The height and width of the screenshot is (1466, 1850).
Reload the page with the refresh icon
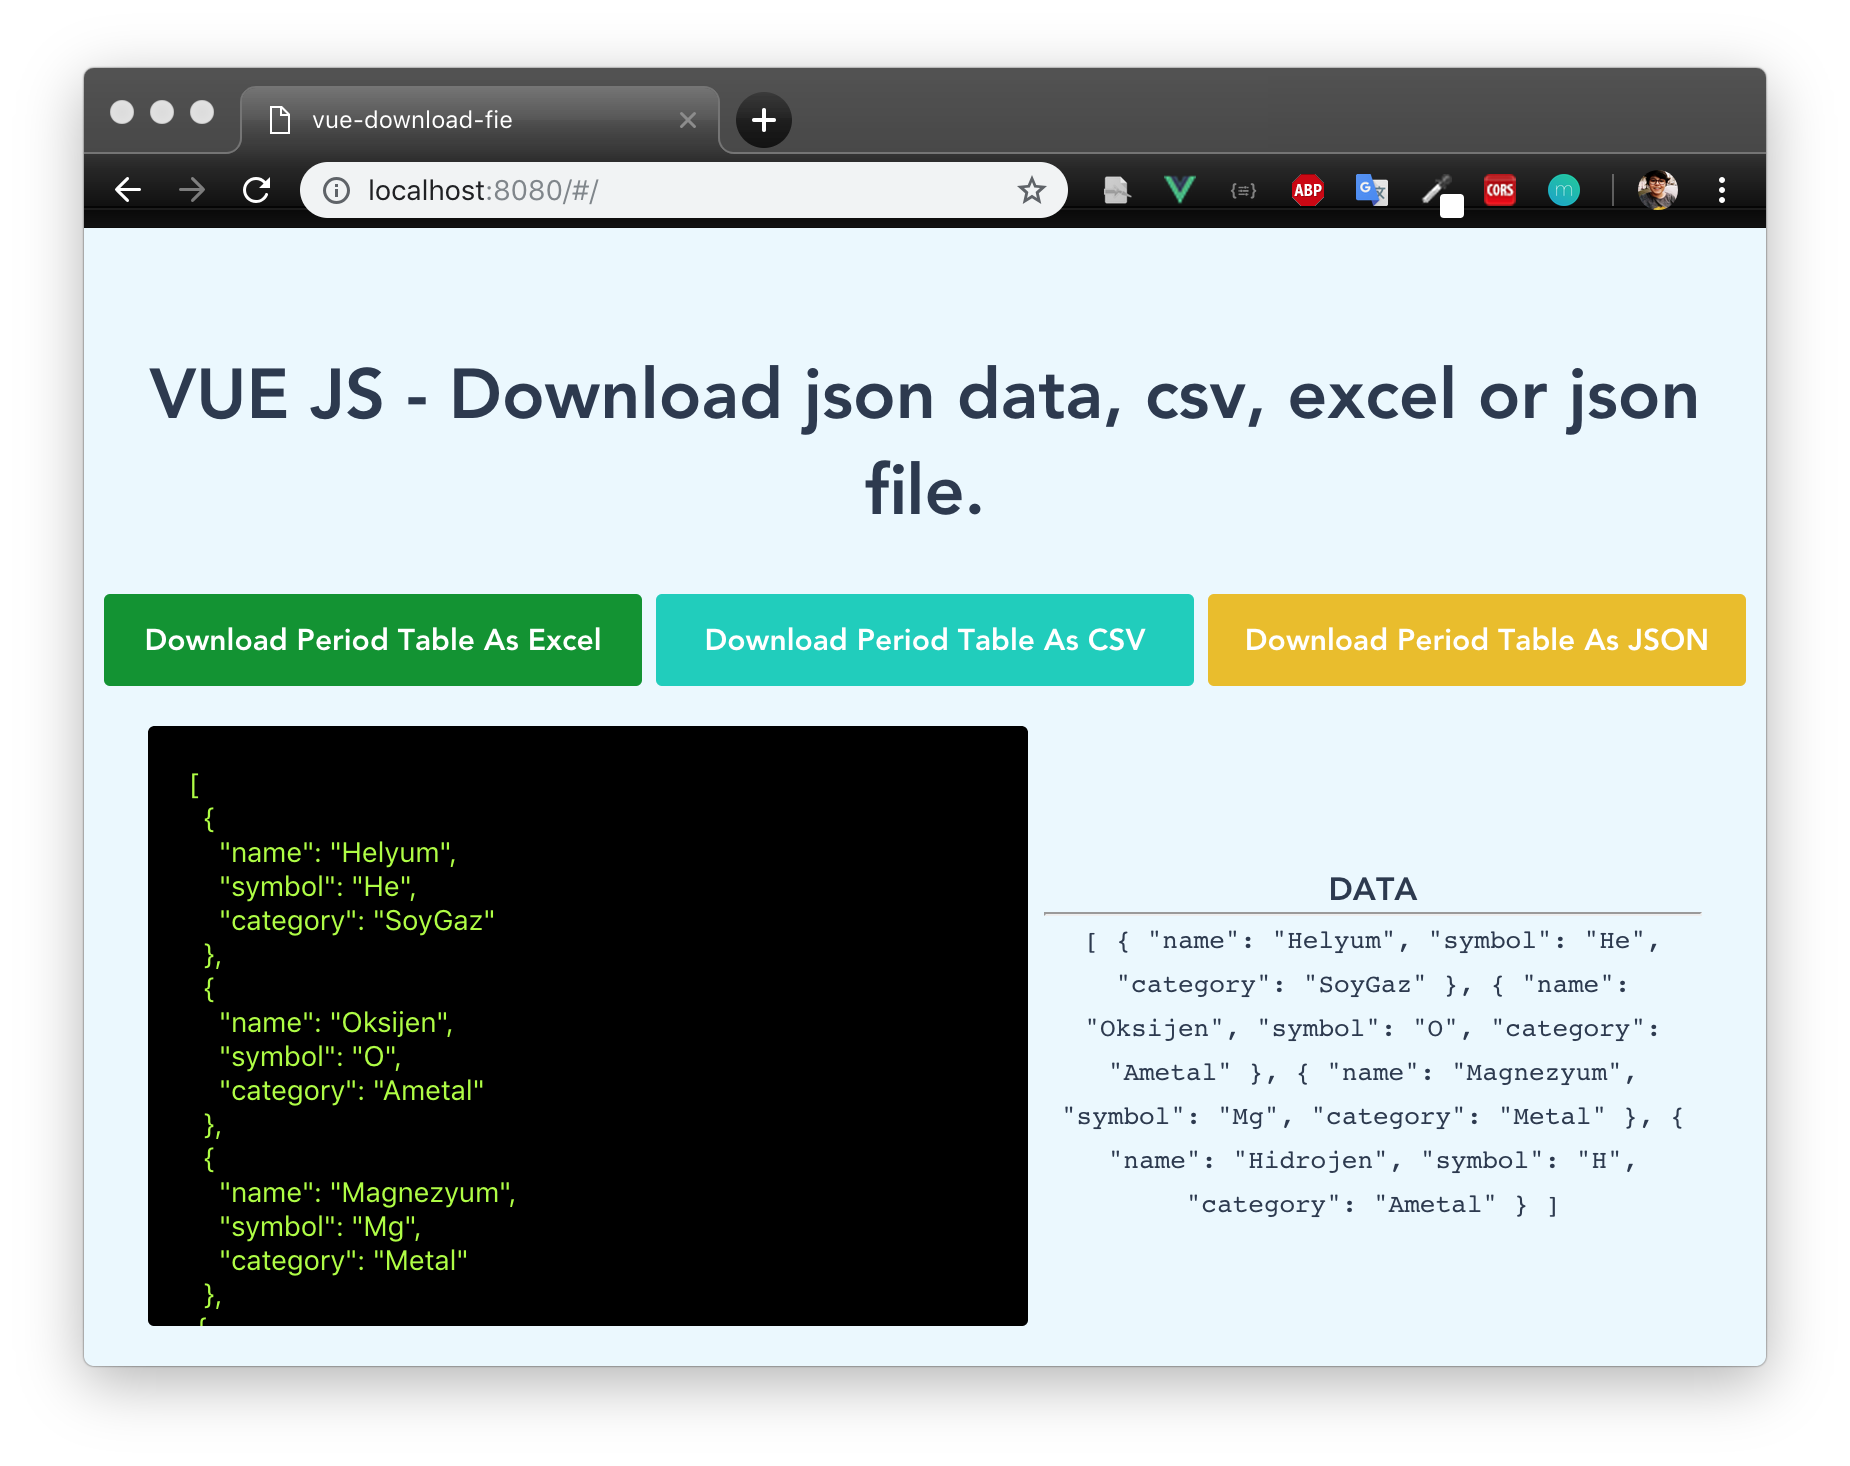click(257, 190)
